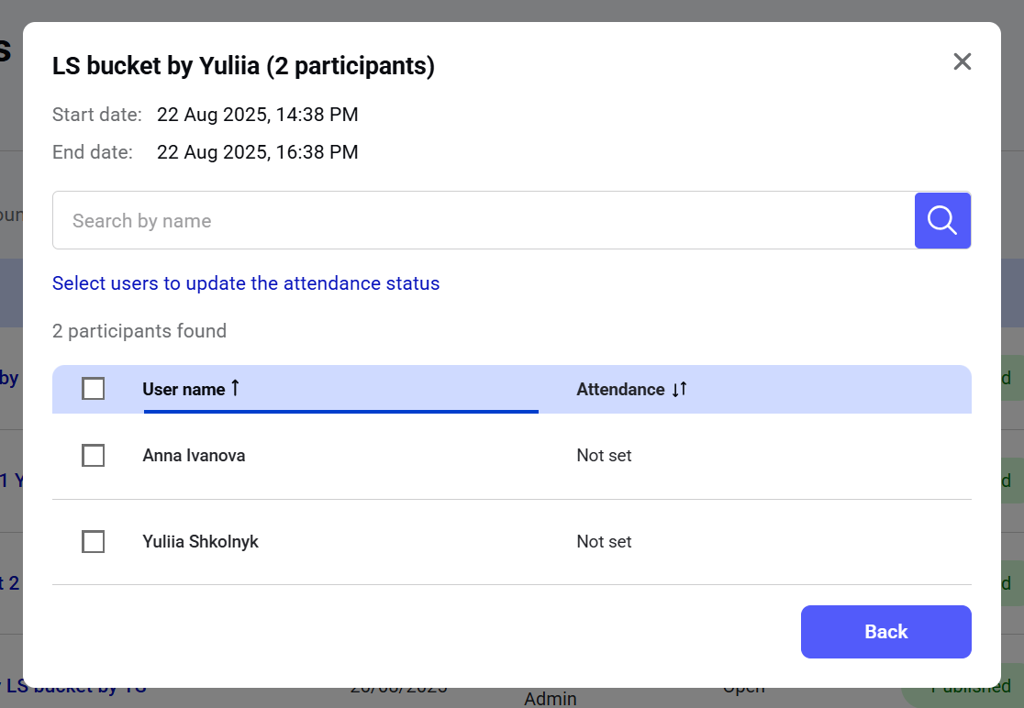Screen dimensions: 1024x708
Task: Click the attendance status hint text
Action: pyautogui.click(x=246, y=283)
